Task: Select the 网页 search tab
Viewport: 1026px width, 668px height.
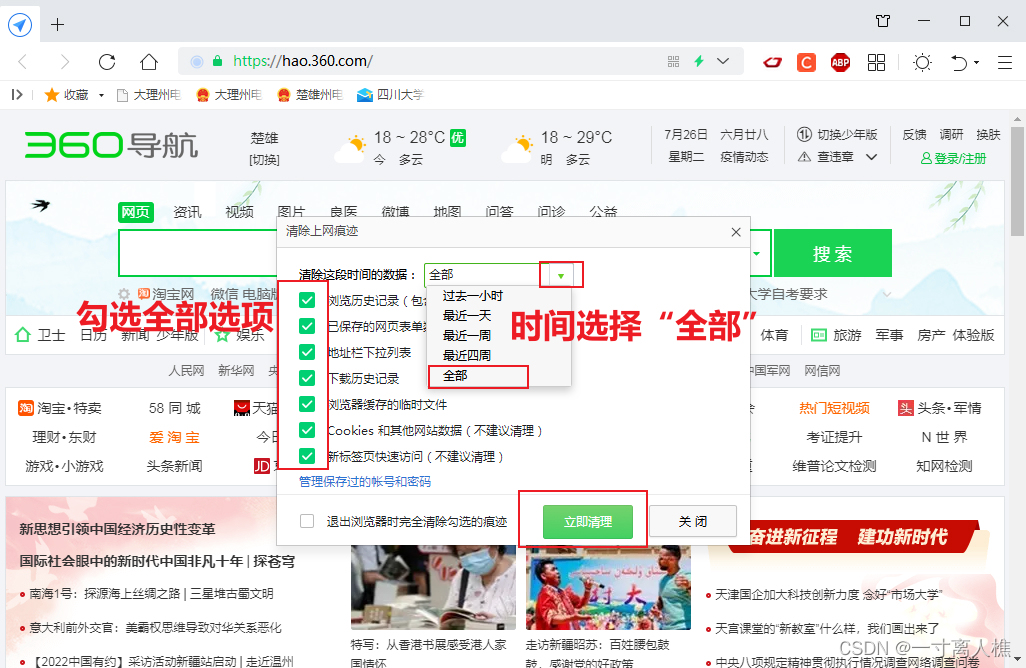Action: (135, 212)
